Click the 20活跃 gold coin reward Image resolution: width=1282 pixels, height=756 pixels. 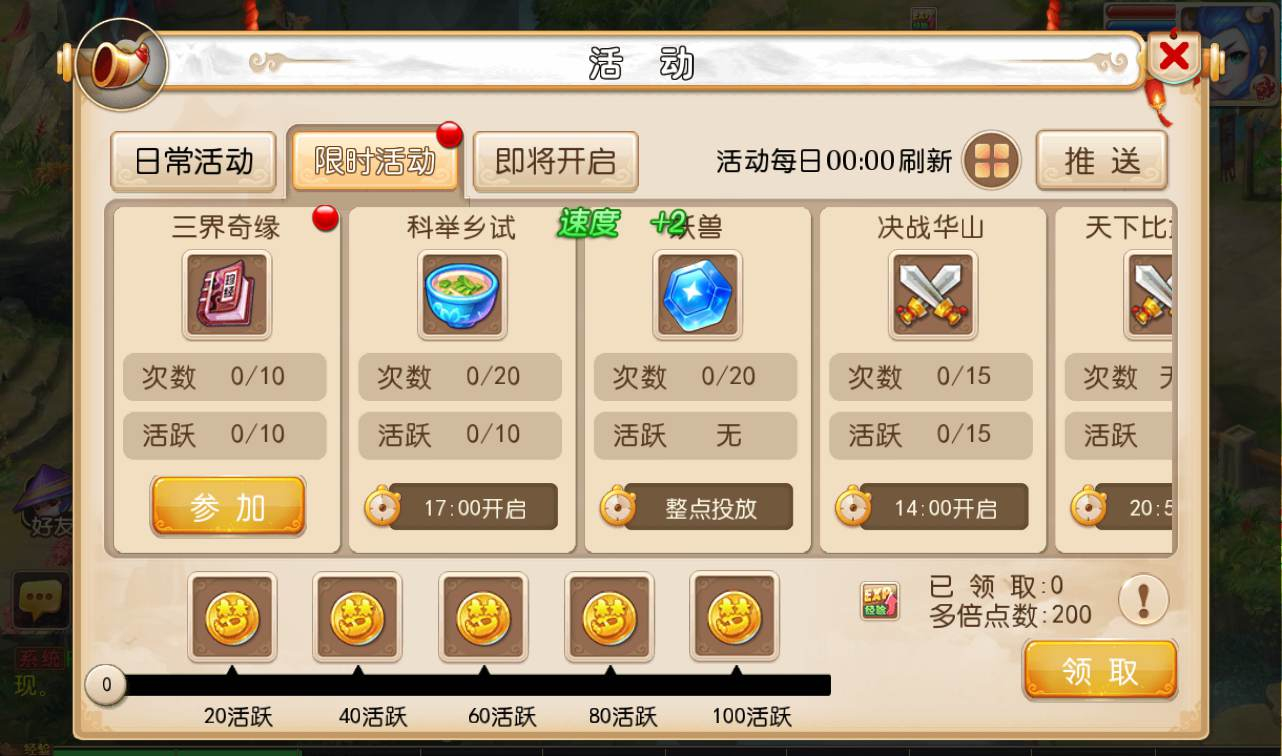pyautogui.click(x=232, y=617)
